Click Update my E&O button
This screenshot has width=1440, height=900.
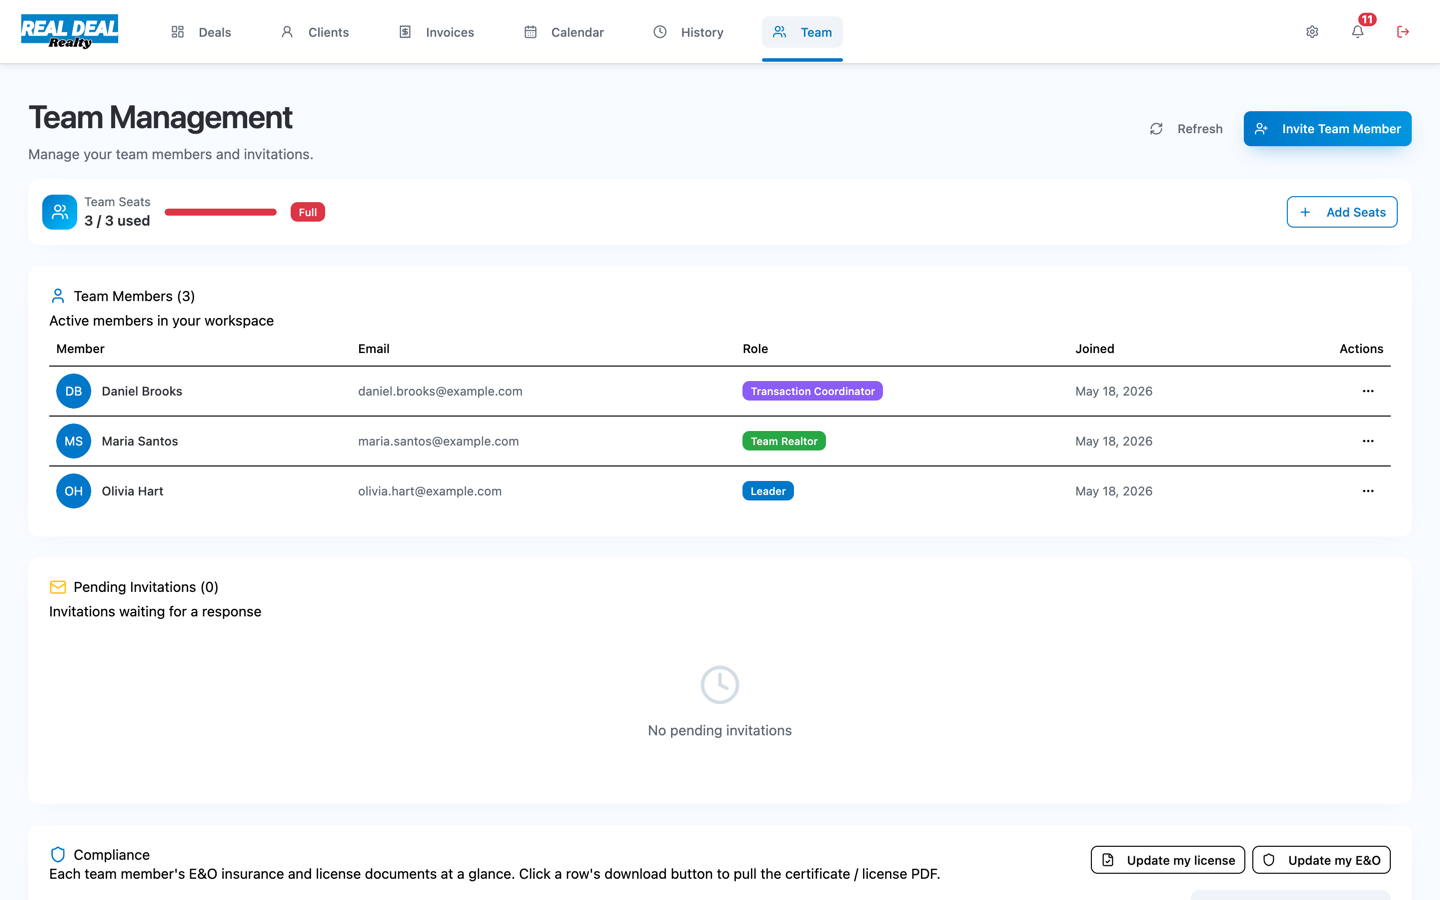pos(1321,860)
